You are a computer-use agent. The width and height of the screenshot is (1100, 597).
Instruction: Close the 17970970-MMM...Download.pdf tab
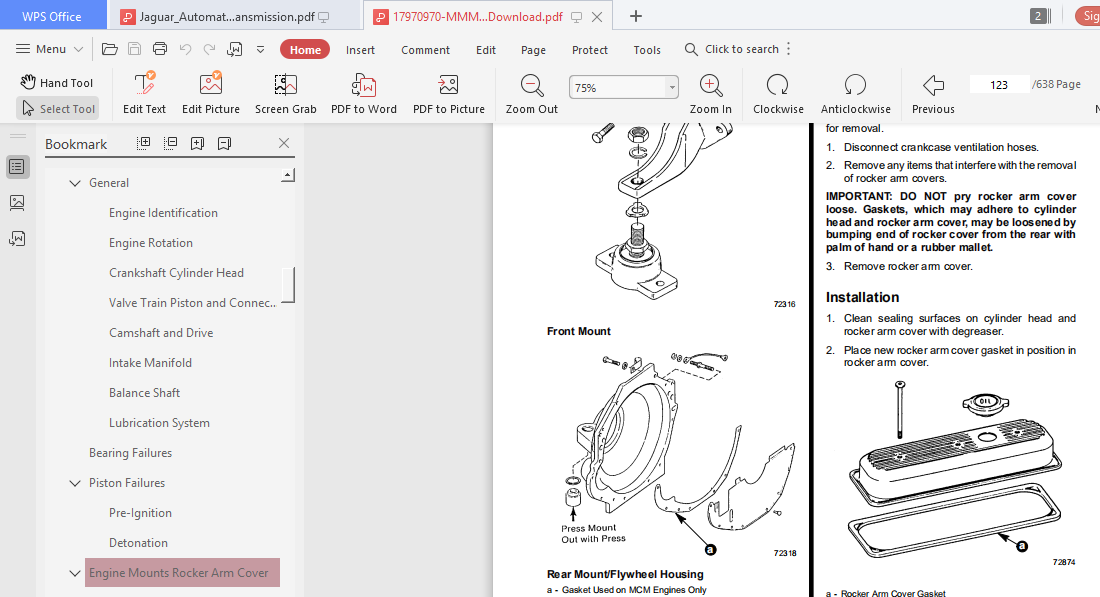[x=597, y=17]
